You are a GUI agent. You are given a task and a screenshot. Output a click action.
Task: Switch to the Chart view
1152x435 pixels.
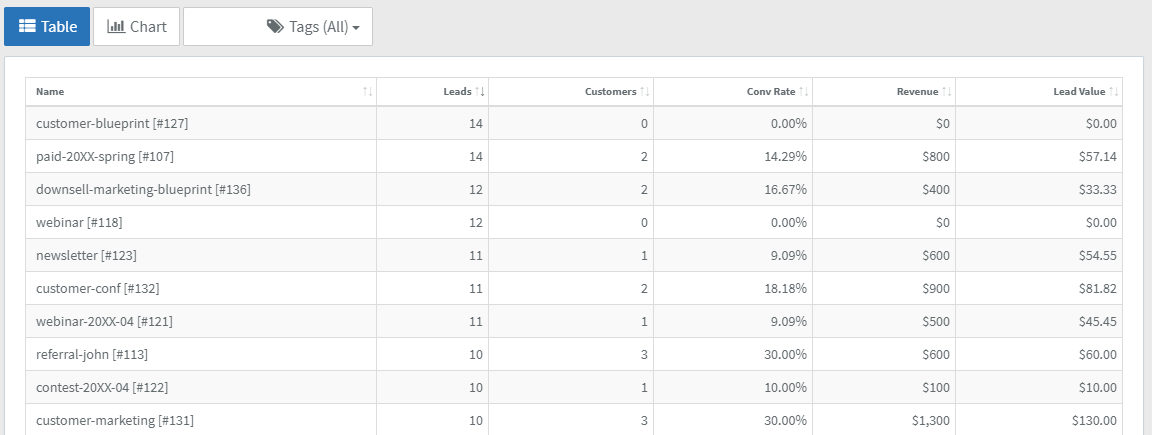pyautogui.click(x=137, y=26)
